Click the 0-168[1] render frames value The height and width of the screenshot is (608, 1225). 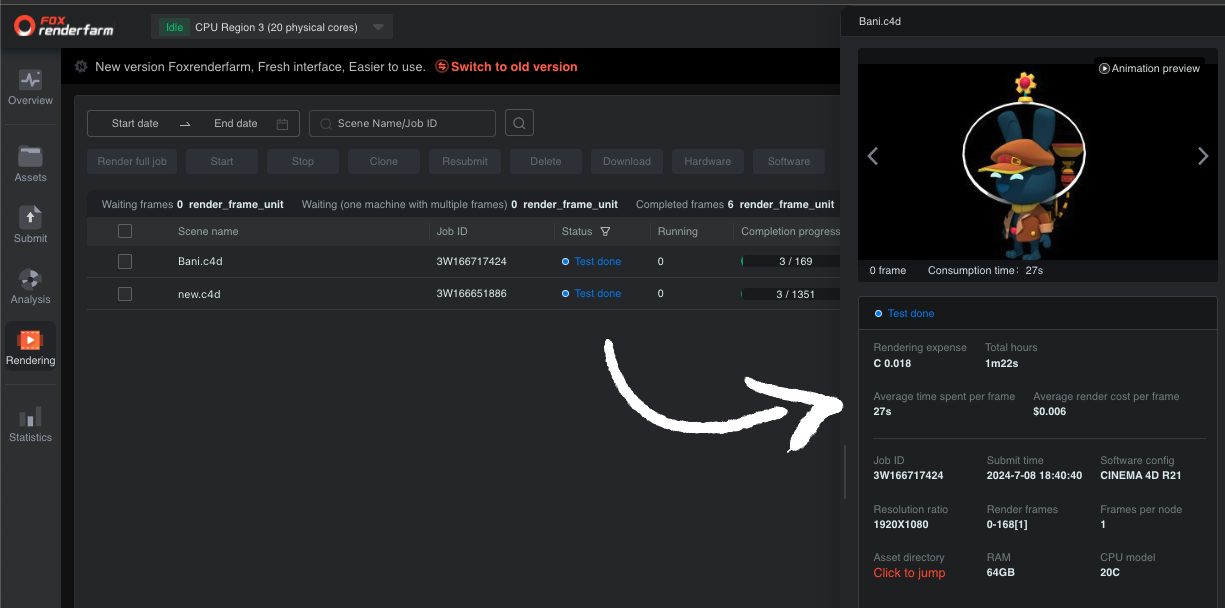[1007, 524]
